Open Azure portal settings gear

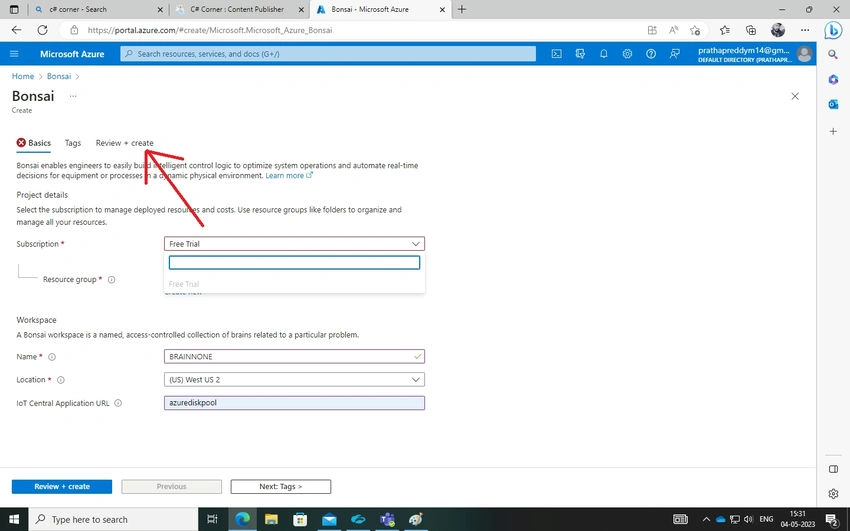tap(627, 54)
